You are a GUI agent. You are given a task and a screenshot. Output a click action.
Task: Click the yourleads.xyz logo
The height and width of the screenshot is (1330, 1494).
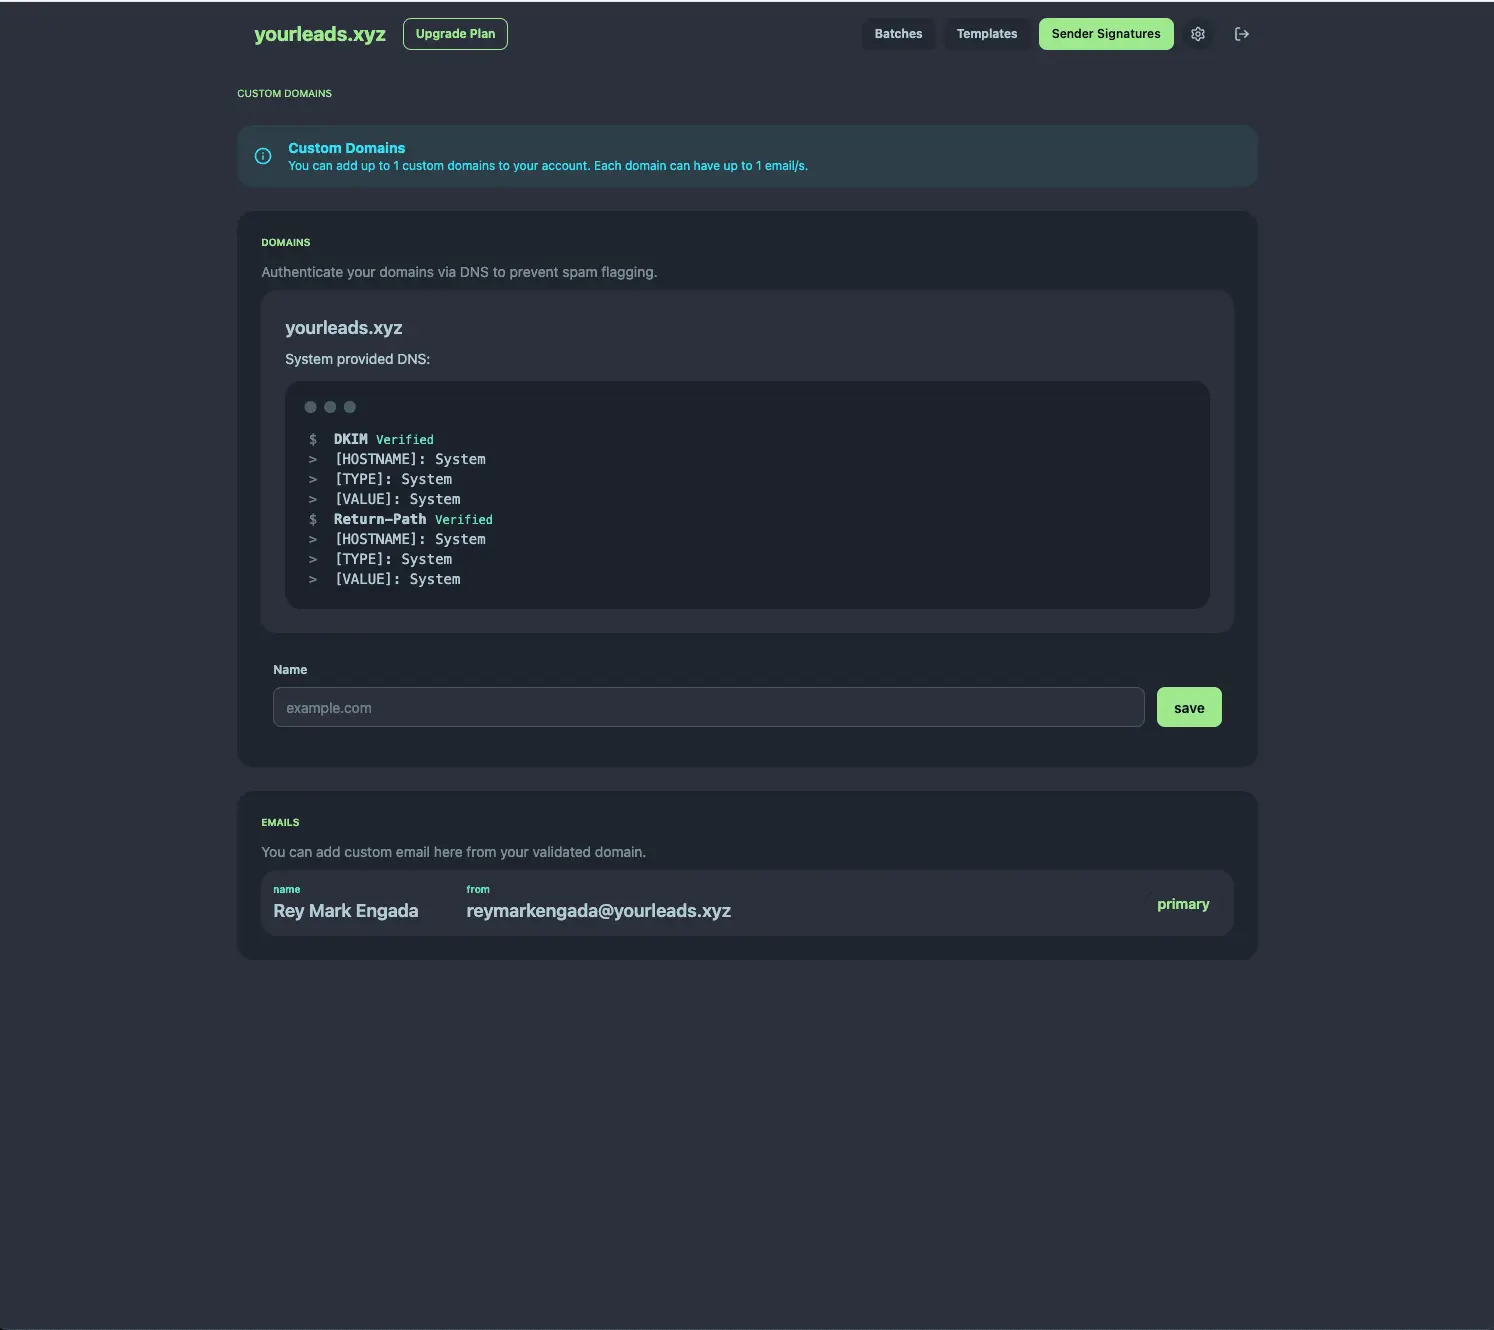coord(320,34)
